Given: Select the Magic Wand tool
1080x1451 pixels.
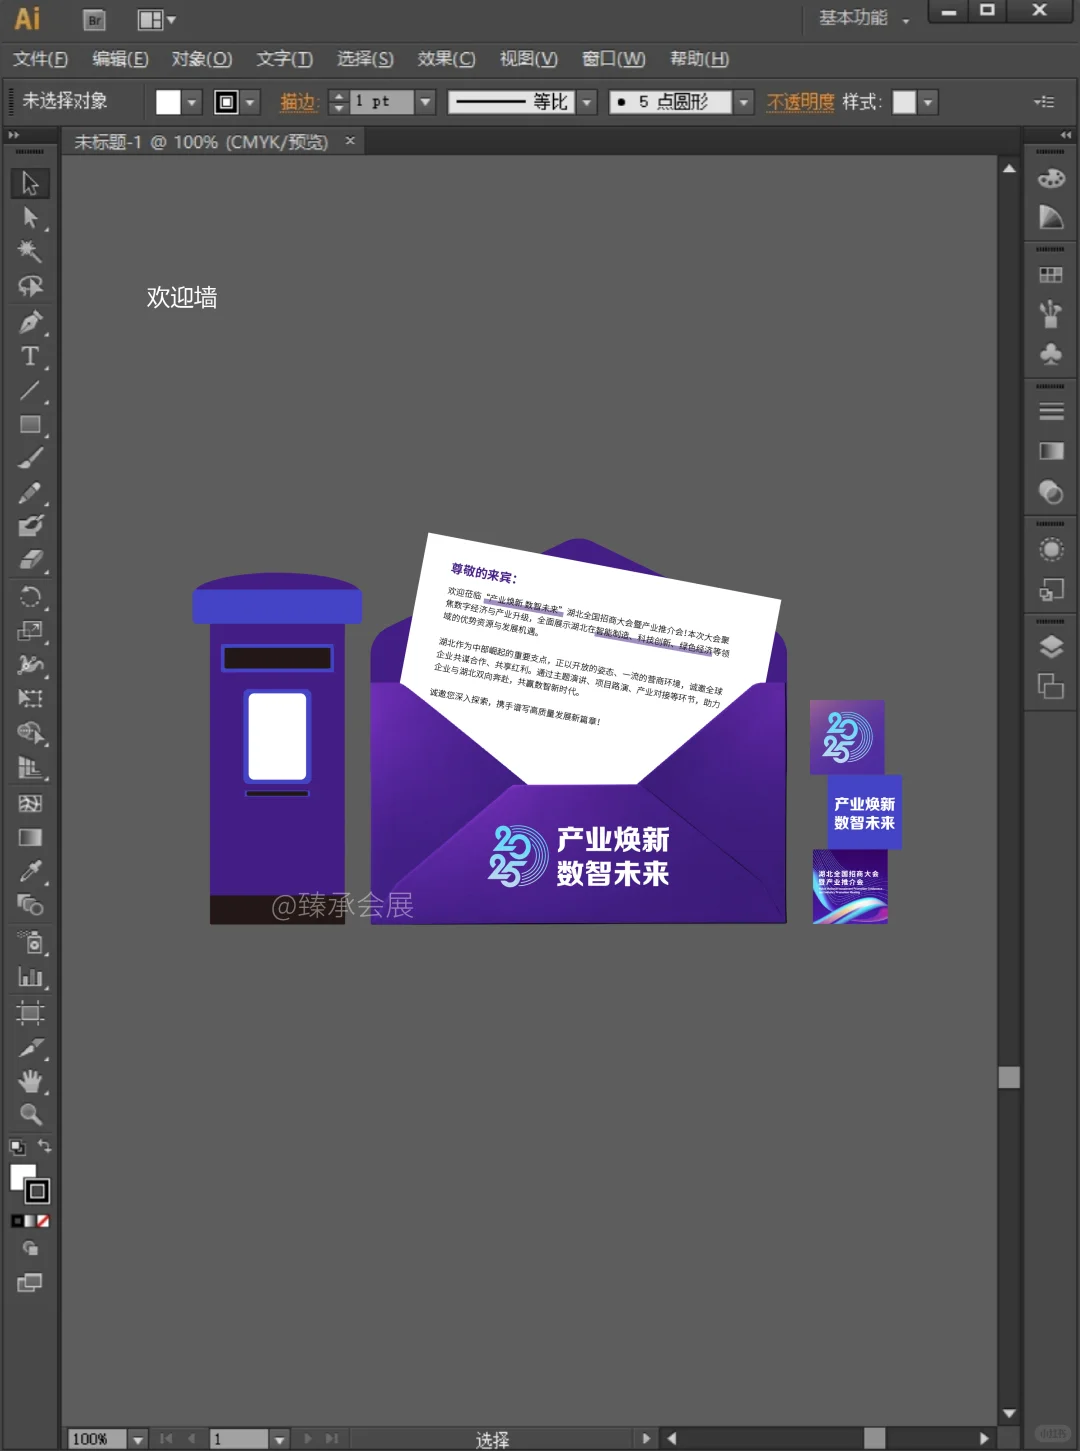Looking at the screenshot, I should tap(30, 251).
